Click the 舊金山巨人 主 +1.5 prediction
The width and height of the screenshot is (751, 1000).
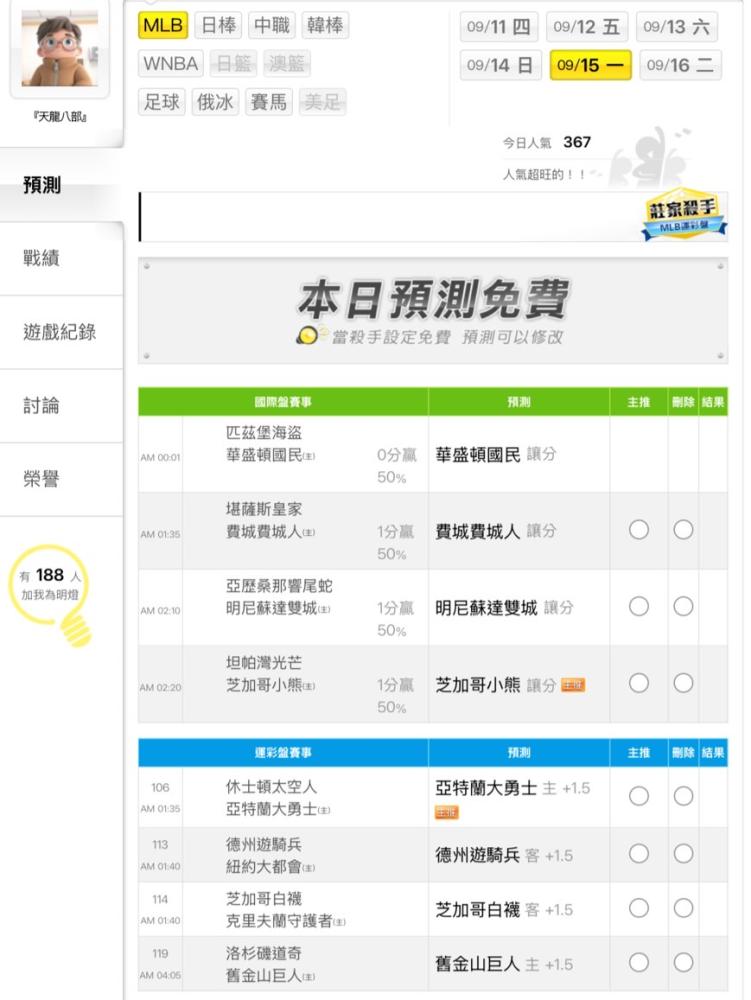coord(504,964)
